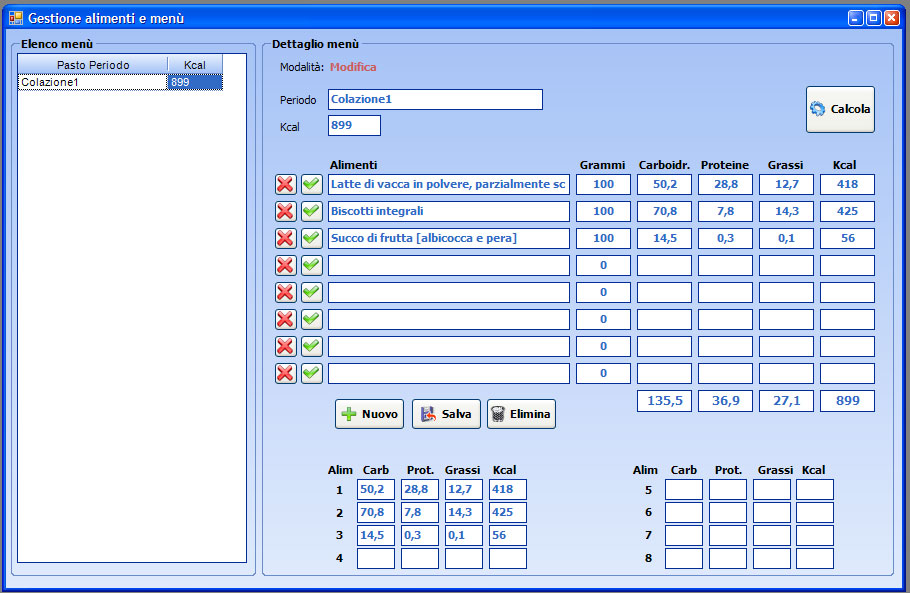Click green checkmark beside Latte di vacca row
The height and width of the screenshot is (593, 910).
click(x=312, y=184)
